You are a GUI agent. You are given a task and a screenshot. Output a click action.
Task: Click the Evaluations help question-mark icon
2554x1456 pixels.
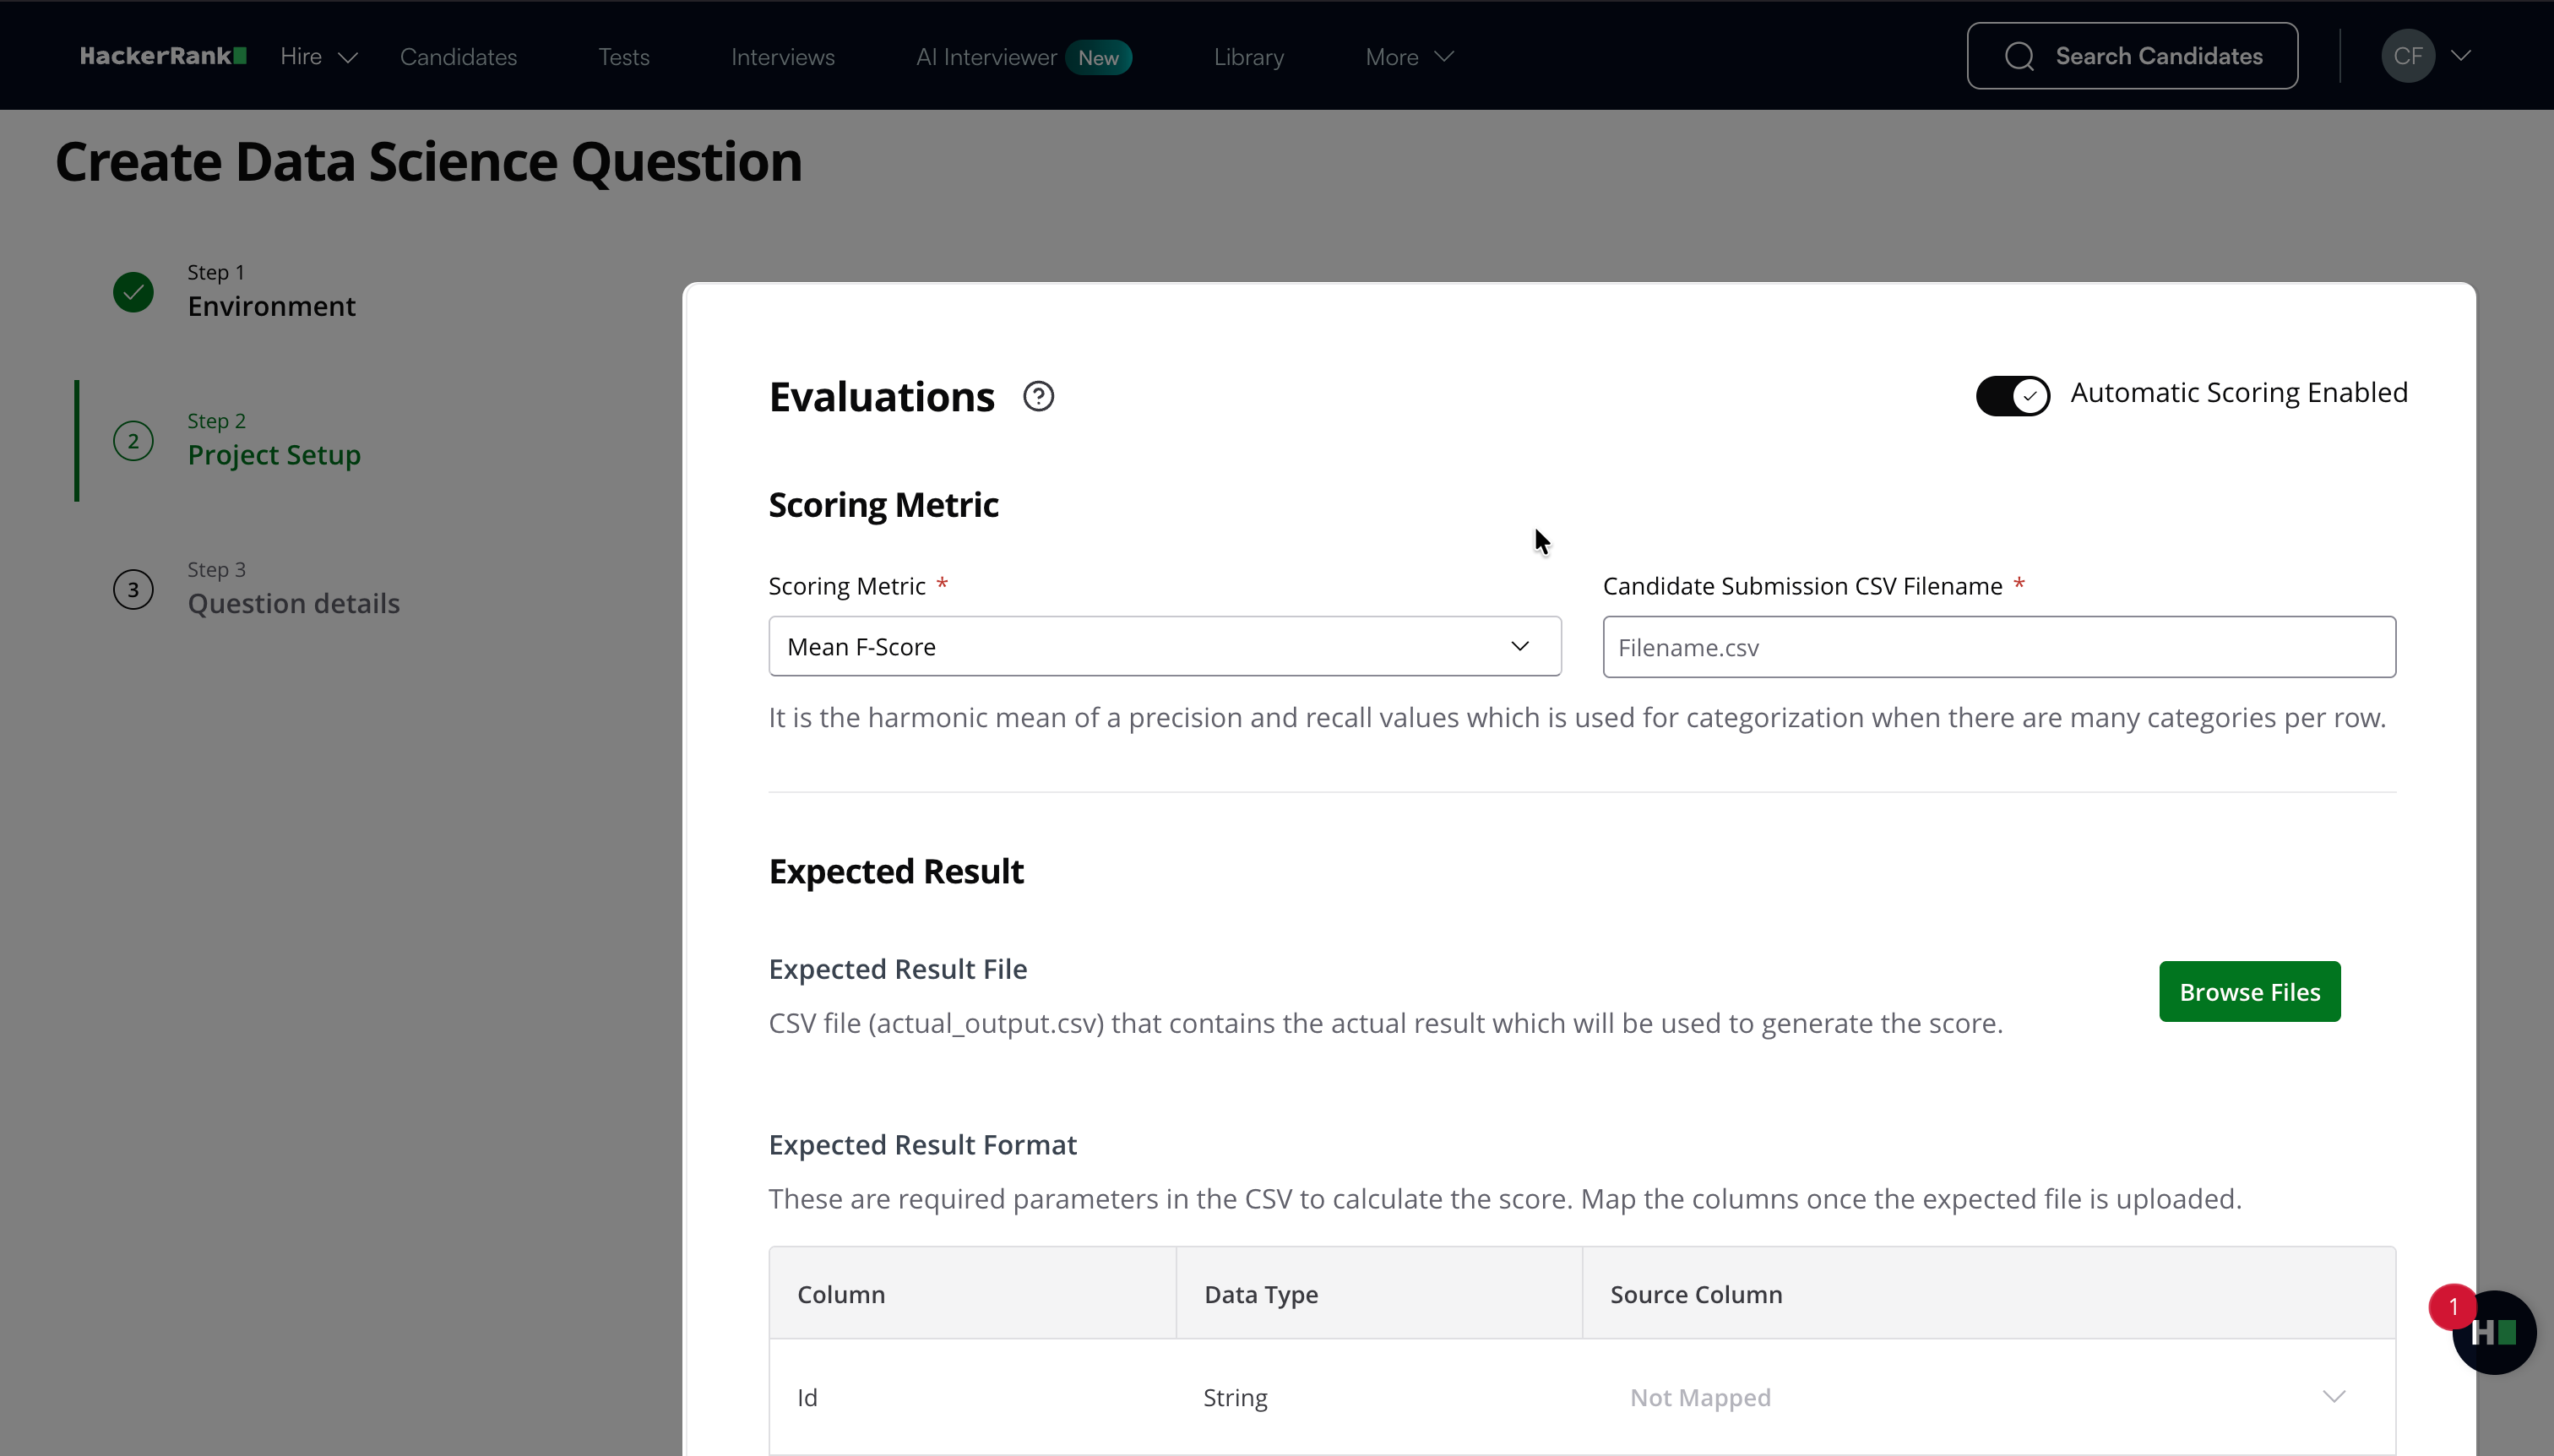[1038, 397]
